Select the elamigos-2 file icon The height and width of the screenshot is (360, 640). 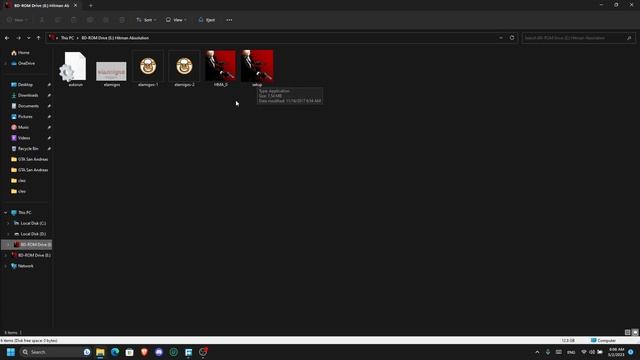point(184,66)
